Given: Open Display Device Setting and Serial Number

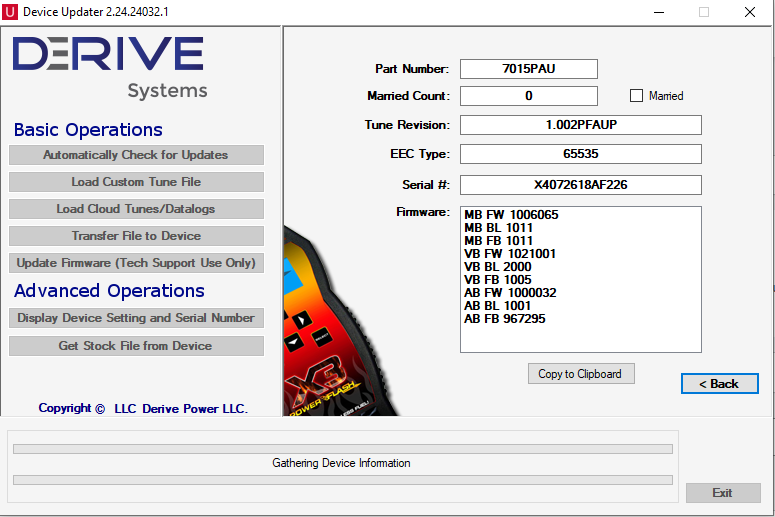Looking at the screenshot, I should [136, 318].
